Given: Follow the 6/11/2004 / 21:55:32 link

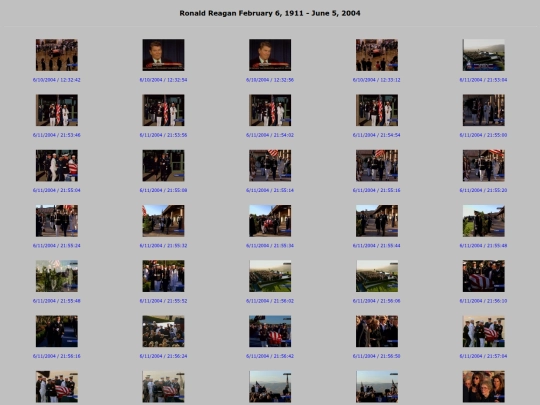Looking at the screenshot, I should (163, 246).
